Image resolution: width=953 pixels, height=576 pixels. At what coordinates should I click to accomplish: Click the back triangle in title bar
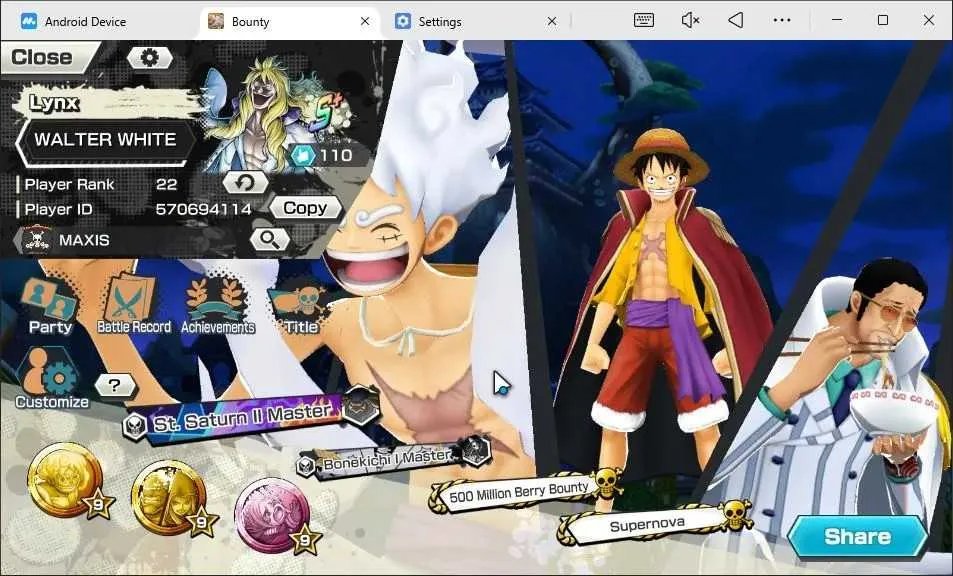click(736, 20)
